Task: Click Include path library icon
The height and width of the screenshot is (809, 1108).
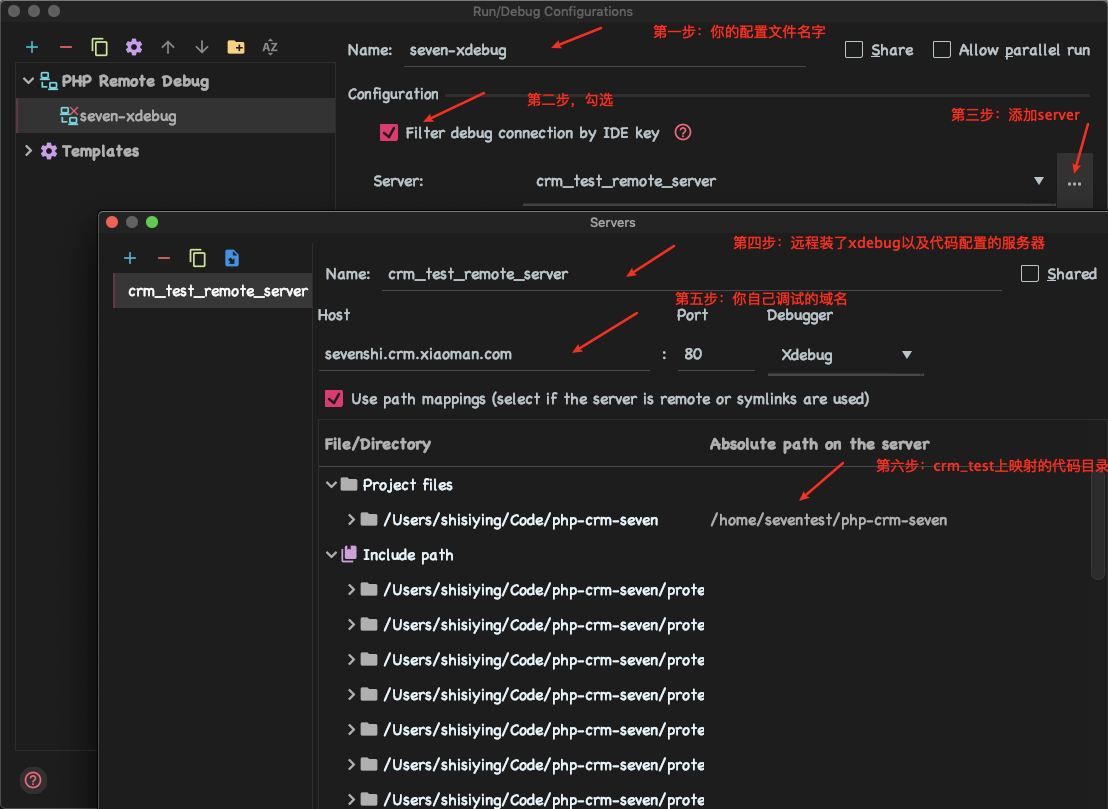Action: point(348,555)
